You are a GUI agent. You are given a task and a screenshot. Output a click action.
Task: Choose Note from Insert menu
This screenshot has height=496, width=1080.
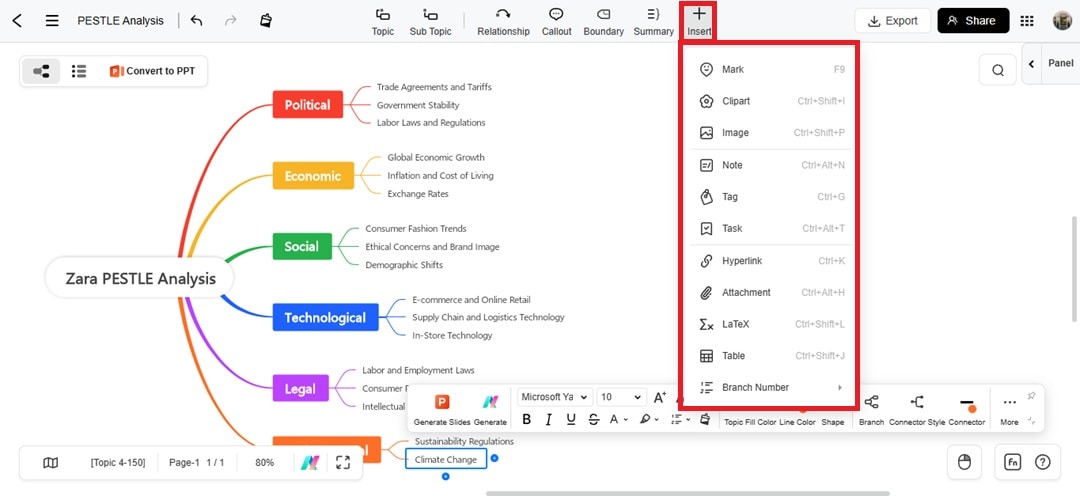pos(771,165)
